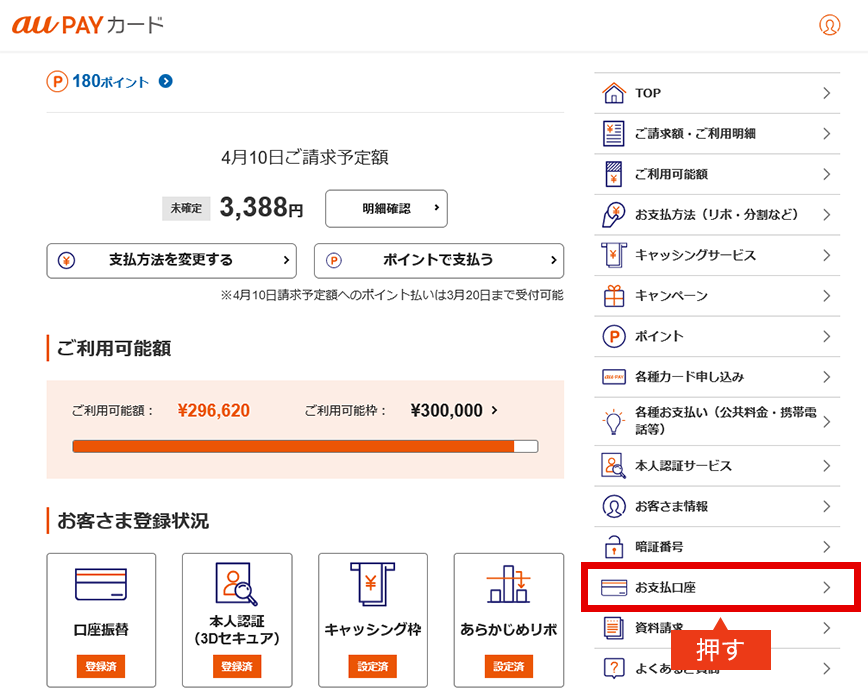Open the キャッシングサービス chevron arrow
This screenshot has width=868, height=690.
pos(826,255)
